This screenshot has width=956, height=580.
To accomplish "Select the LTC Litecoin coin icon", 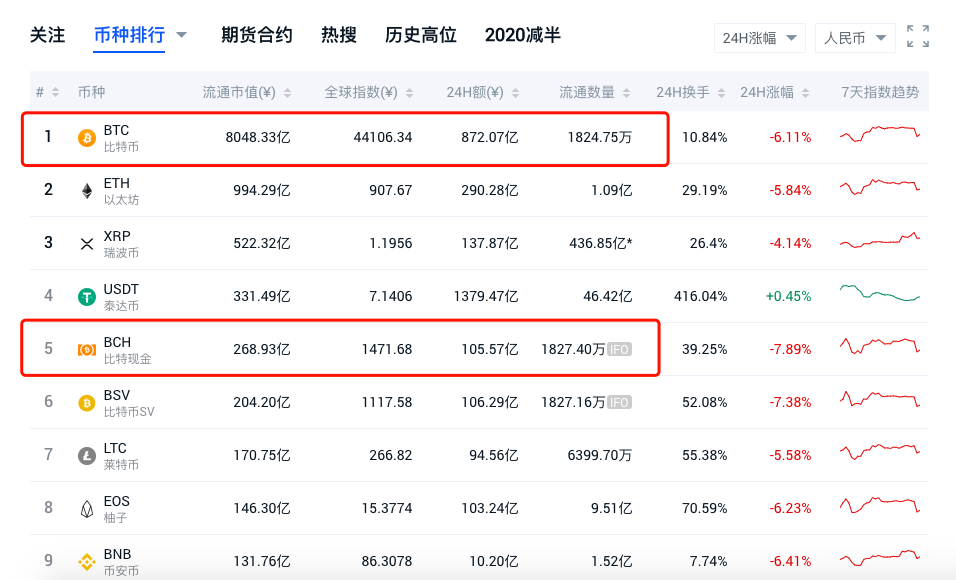I will 87,454.
